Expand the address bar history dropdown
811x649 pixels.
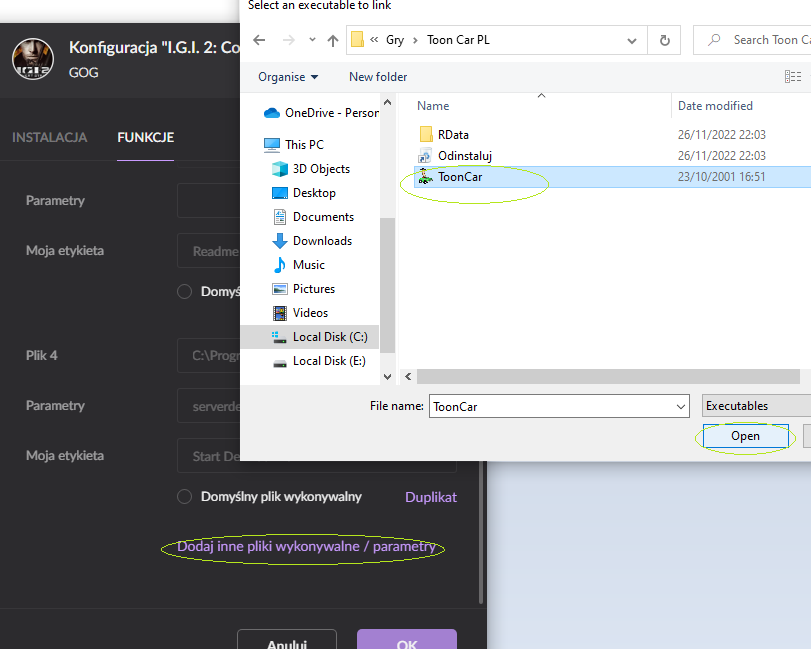pyautogui.click(x=632, y=40)
